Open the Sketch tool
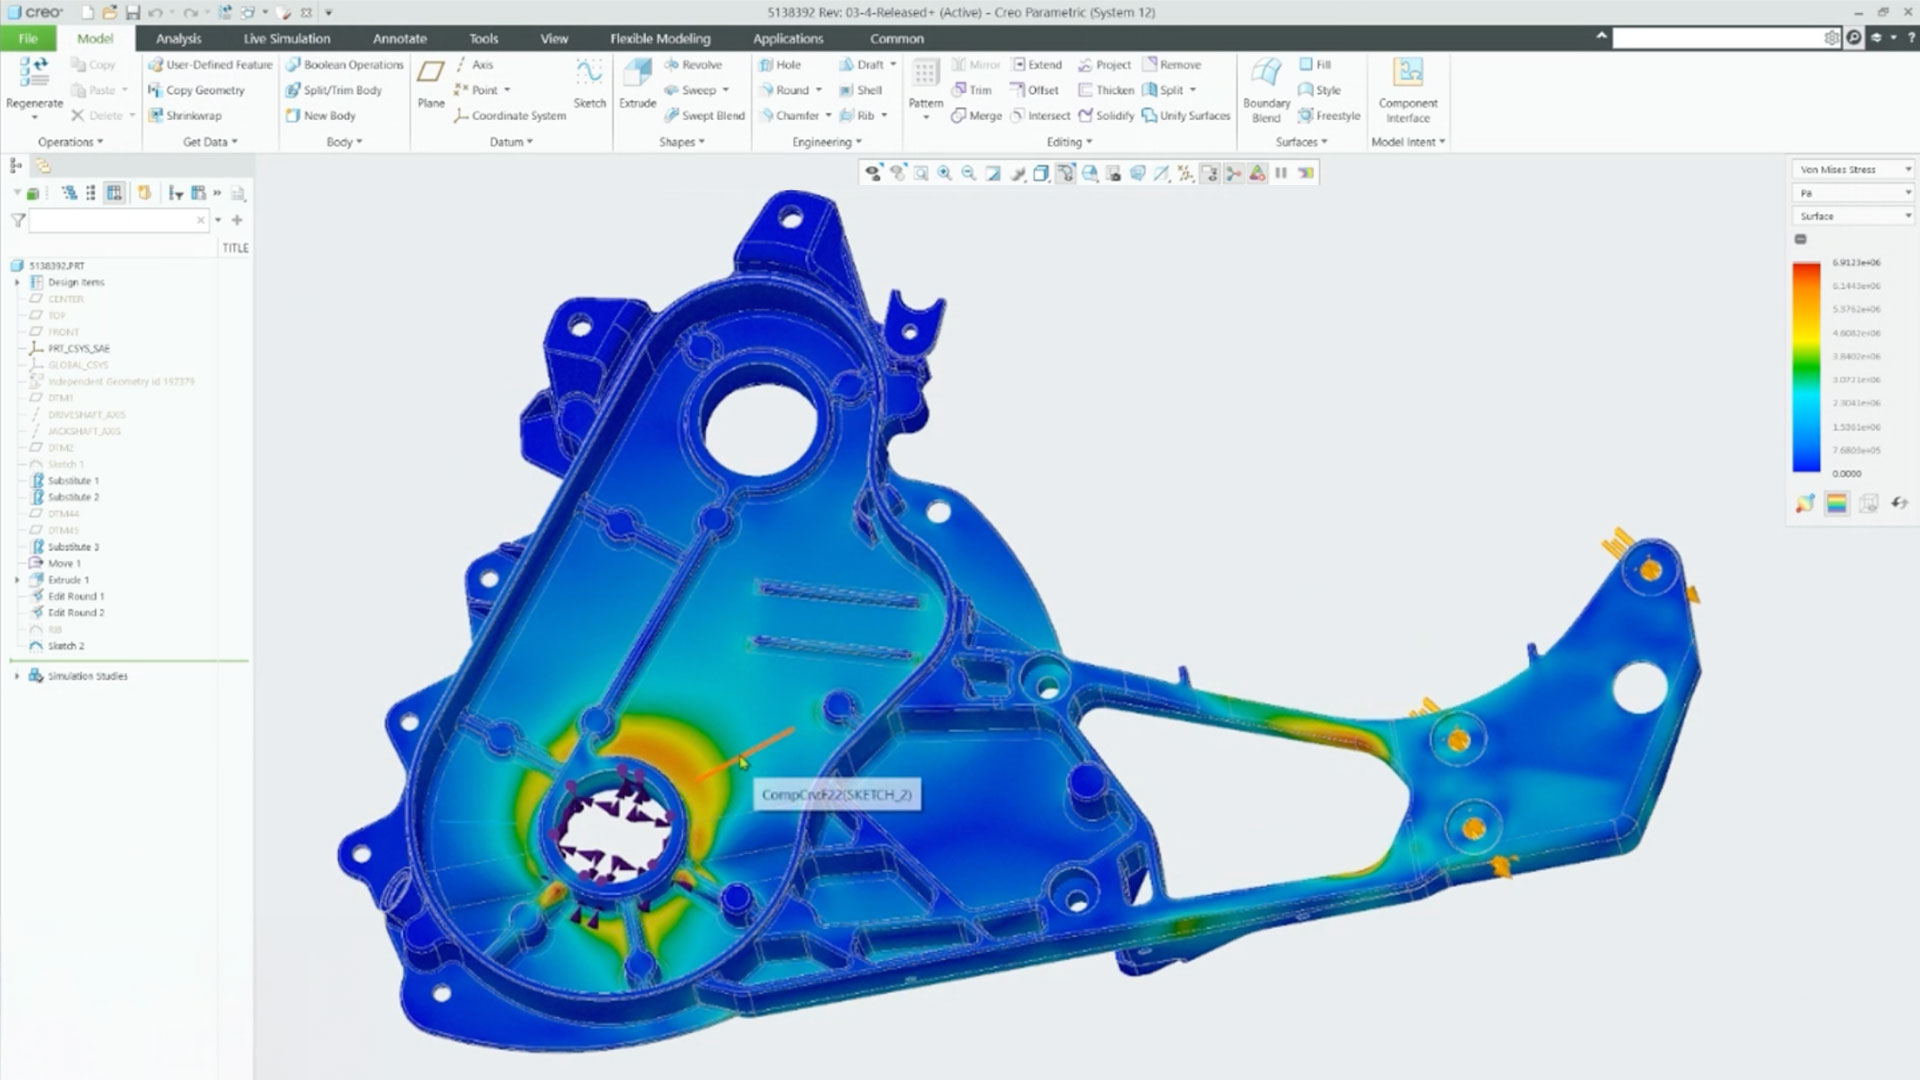Viewport: 1920px width, 1080px height. click(x=590, y=83)
